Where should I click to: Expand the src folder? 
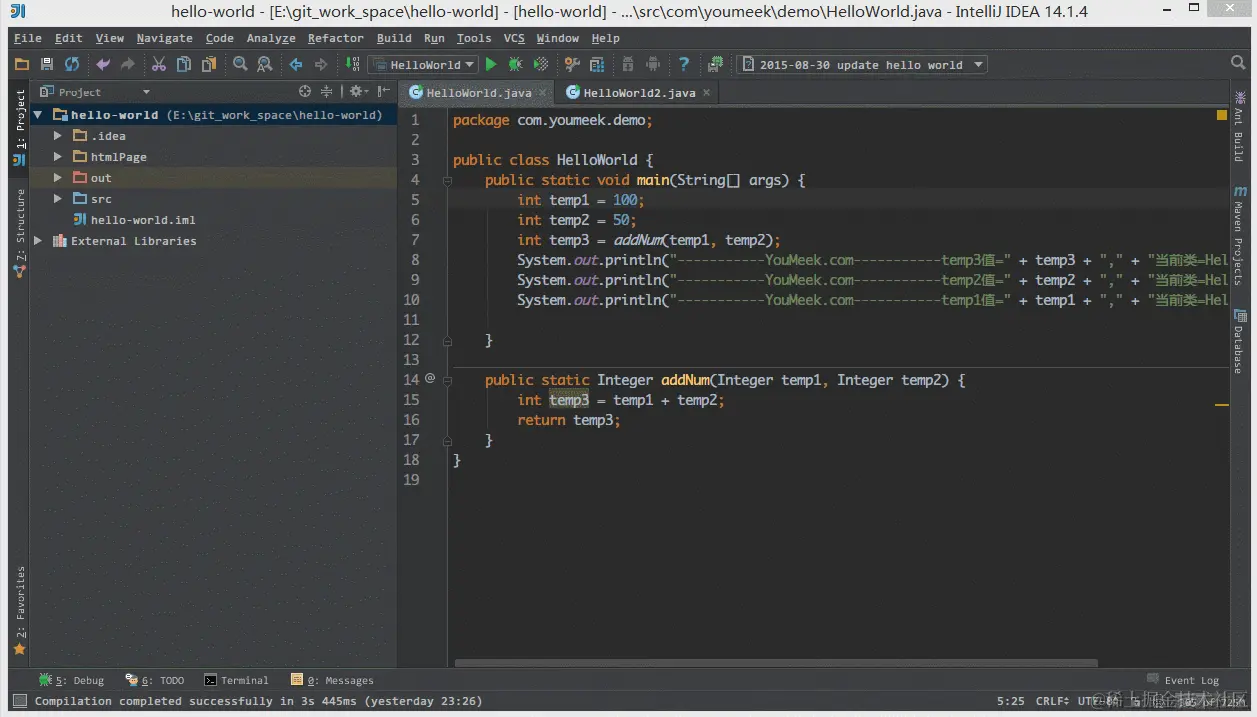[58, 198]
